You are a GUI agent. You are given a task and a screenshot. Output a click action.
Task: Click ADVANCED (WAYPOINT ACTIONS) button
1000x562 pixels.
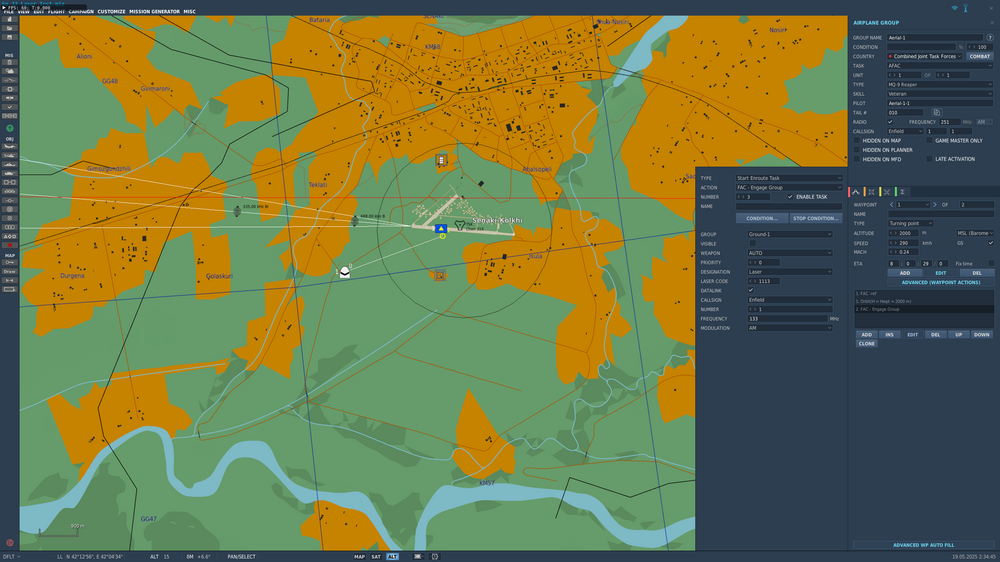pyautogui.click(x=941, y=282)
